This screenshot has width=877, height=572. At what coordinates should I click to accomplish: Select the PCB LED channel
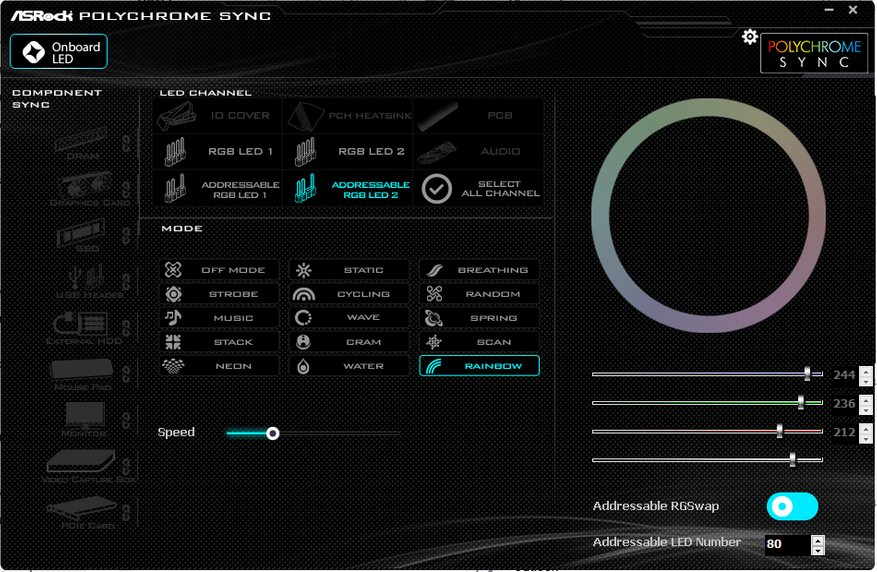(x=478, y=116)
